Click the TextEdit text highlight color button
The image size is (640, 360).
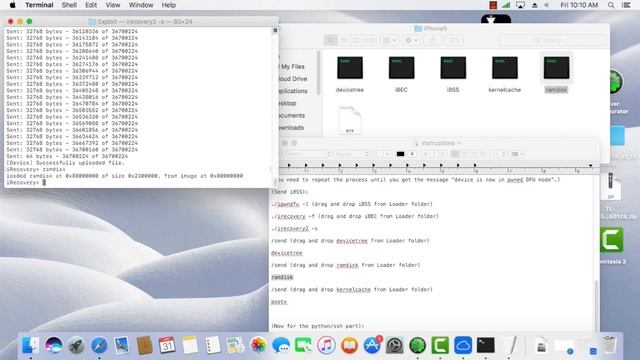[x=412, y=154]
